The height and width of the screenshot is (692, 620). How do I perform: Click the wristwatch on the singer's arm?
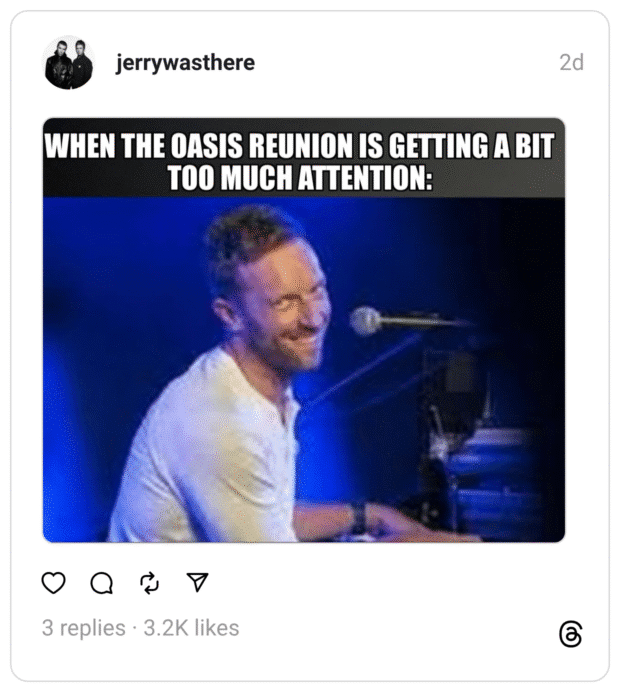(x=359, y=517)
